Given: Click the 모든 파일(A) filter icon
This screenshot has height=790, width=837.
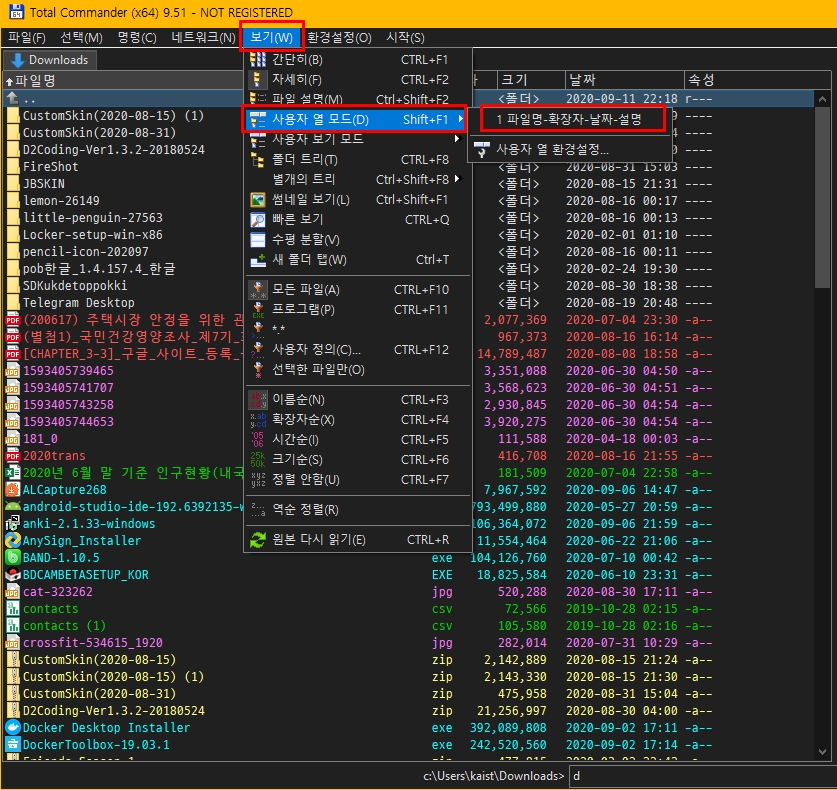Looking at the screenshot, I should tap(258, 290).
